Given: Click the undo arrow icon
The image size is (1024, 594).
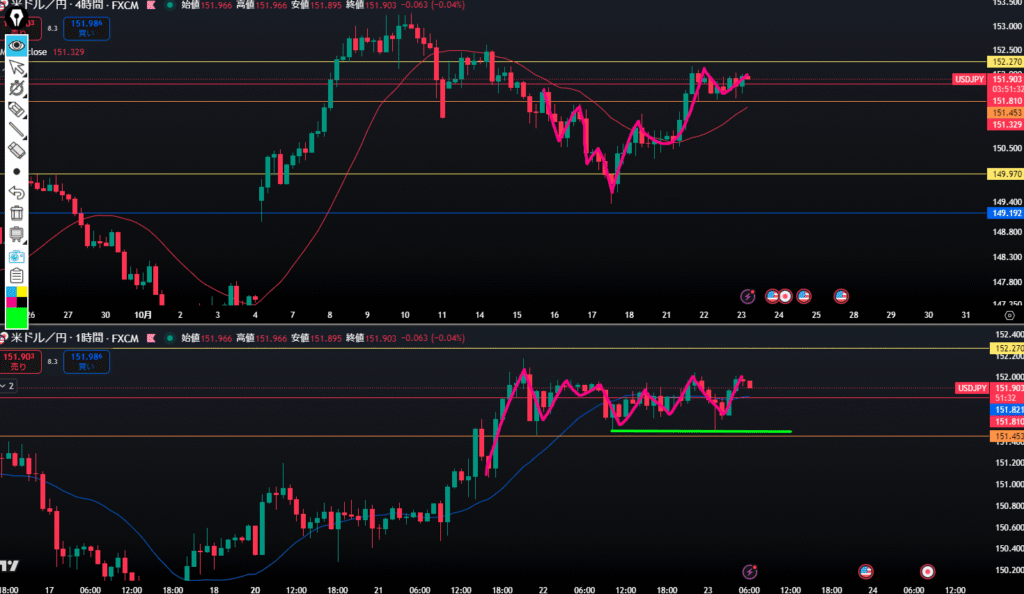Looking at the screenshot, I should (x=16, y=191).
